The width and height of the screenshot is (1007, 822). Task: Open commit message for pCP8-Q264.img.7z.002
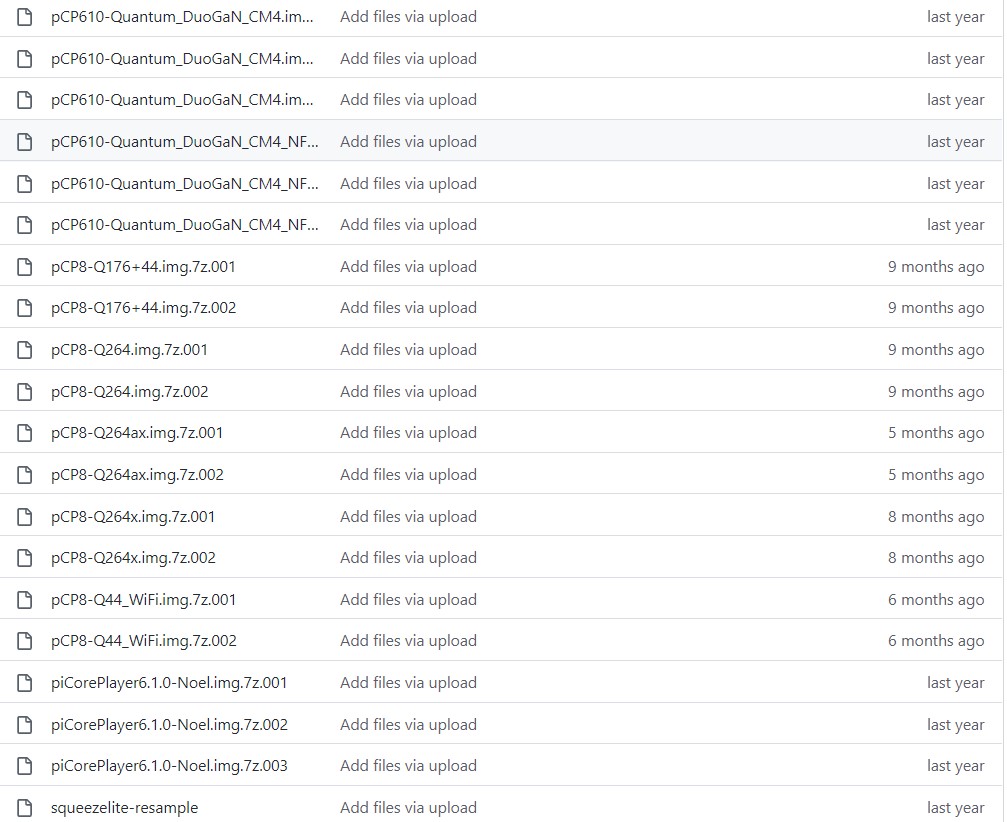pos(408,392)
